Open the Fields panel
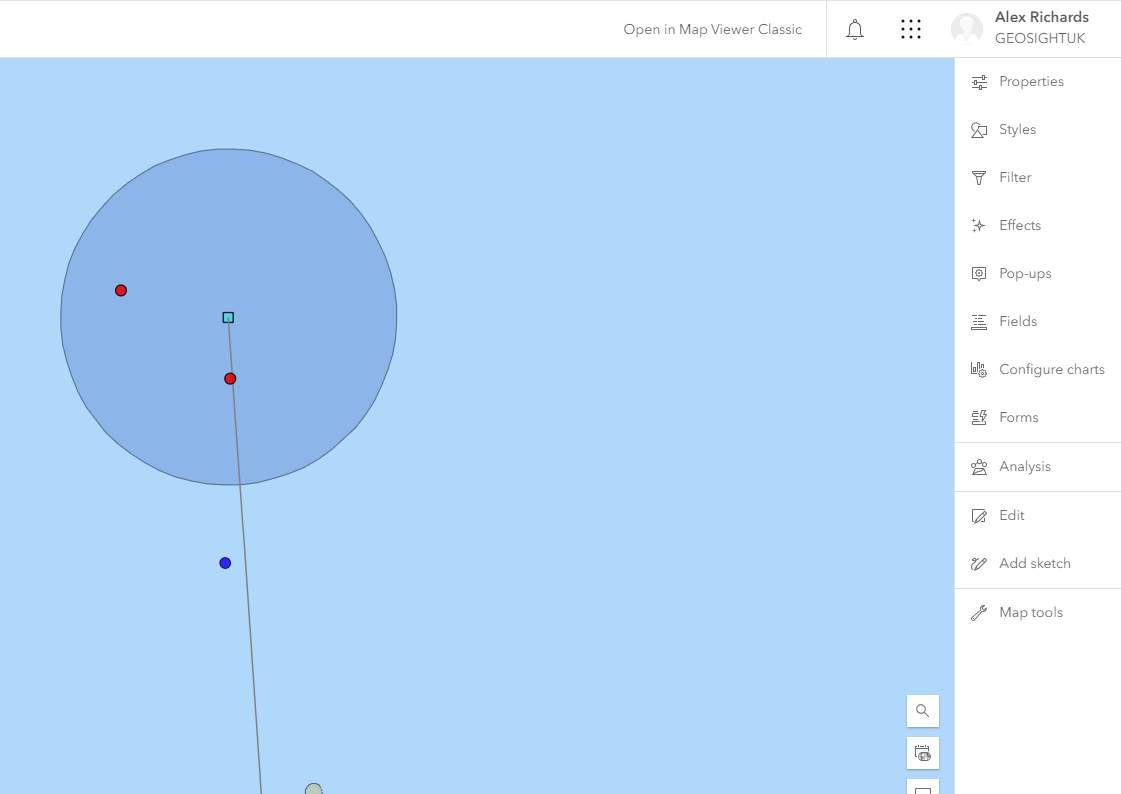Image resolution: width=1121 pixels, height=794 pixels. [x=1017, y=321]
